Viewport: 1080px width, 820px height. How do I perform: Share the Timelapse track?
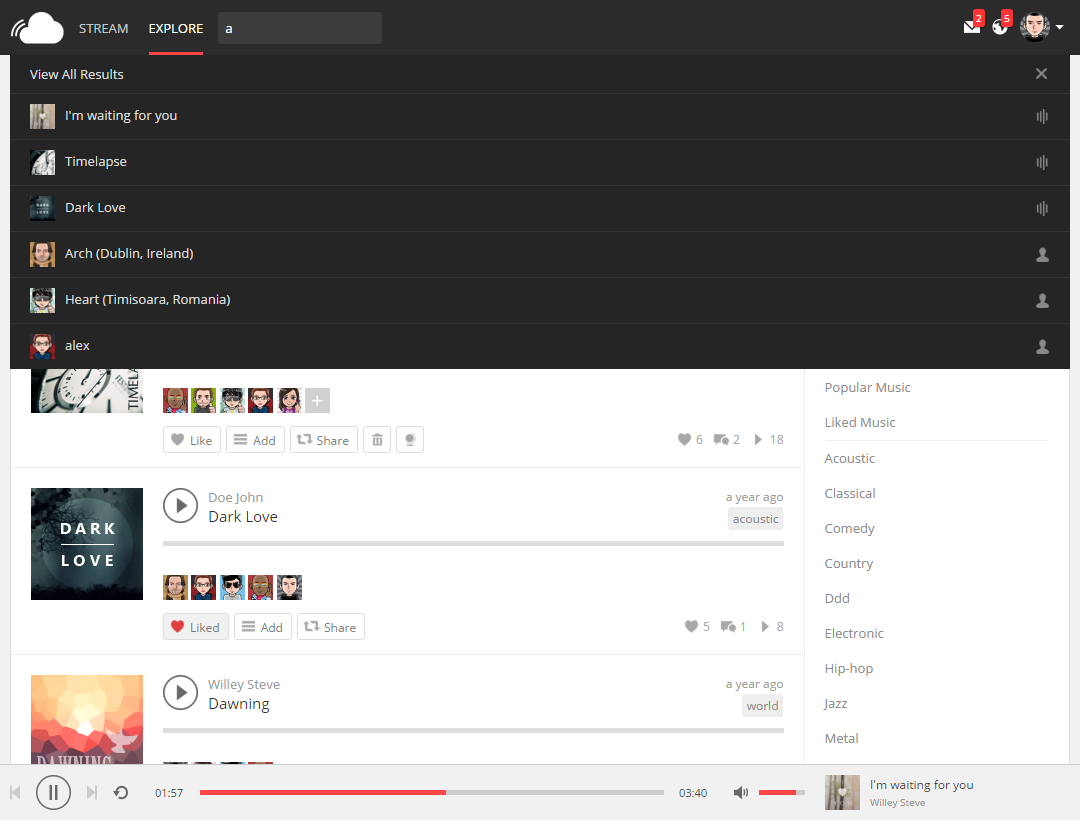click(324, 440)
